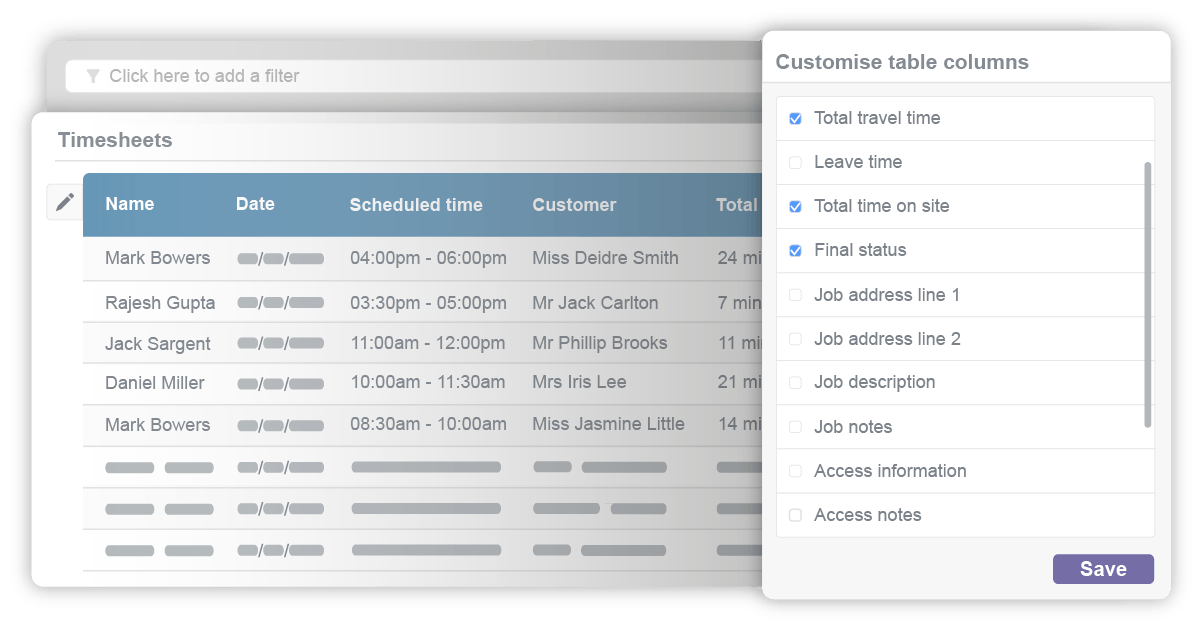Sort by the Name column header

[x=129, y=204]
